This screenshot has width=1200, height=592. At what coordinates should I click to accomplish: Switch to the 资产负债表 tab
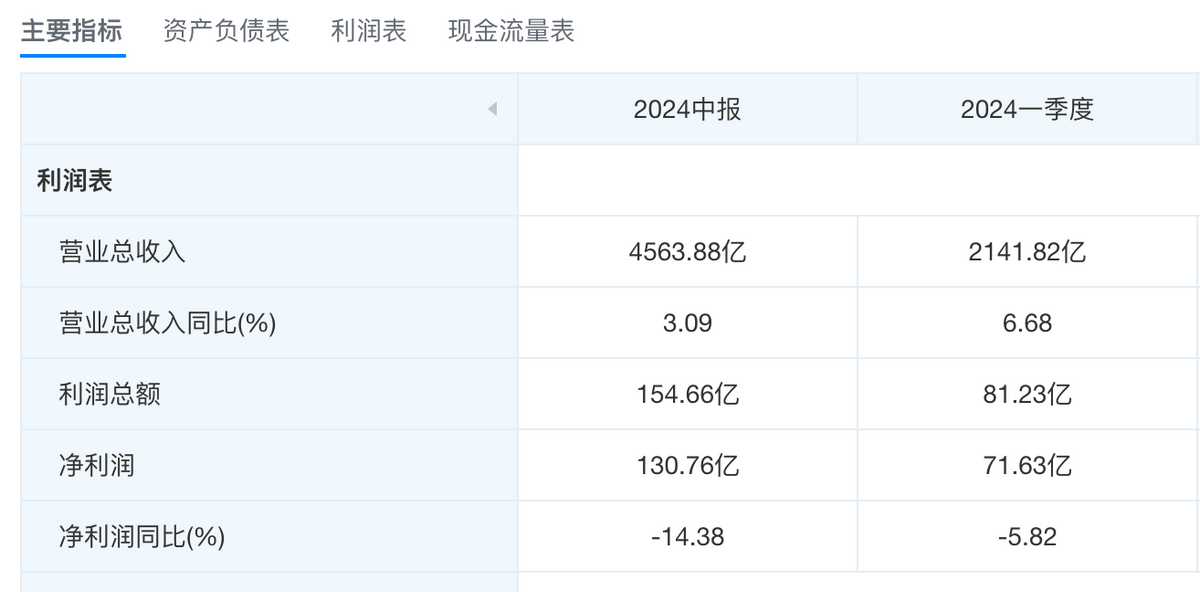[x=226, y=31]
